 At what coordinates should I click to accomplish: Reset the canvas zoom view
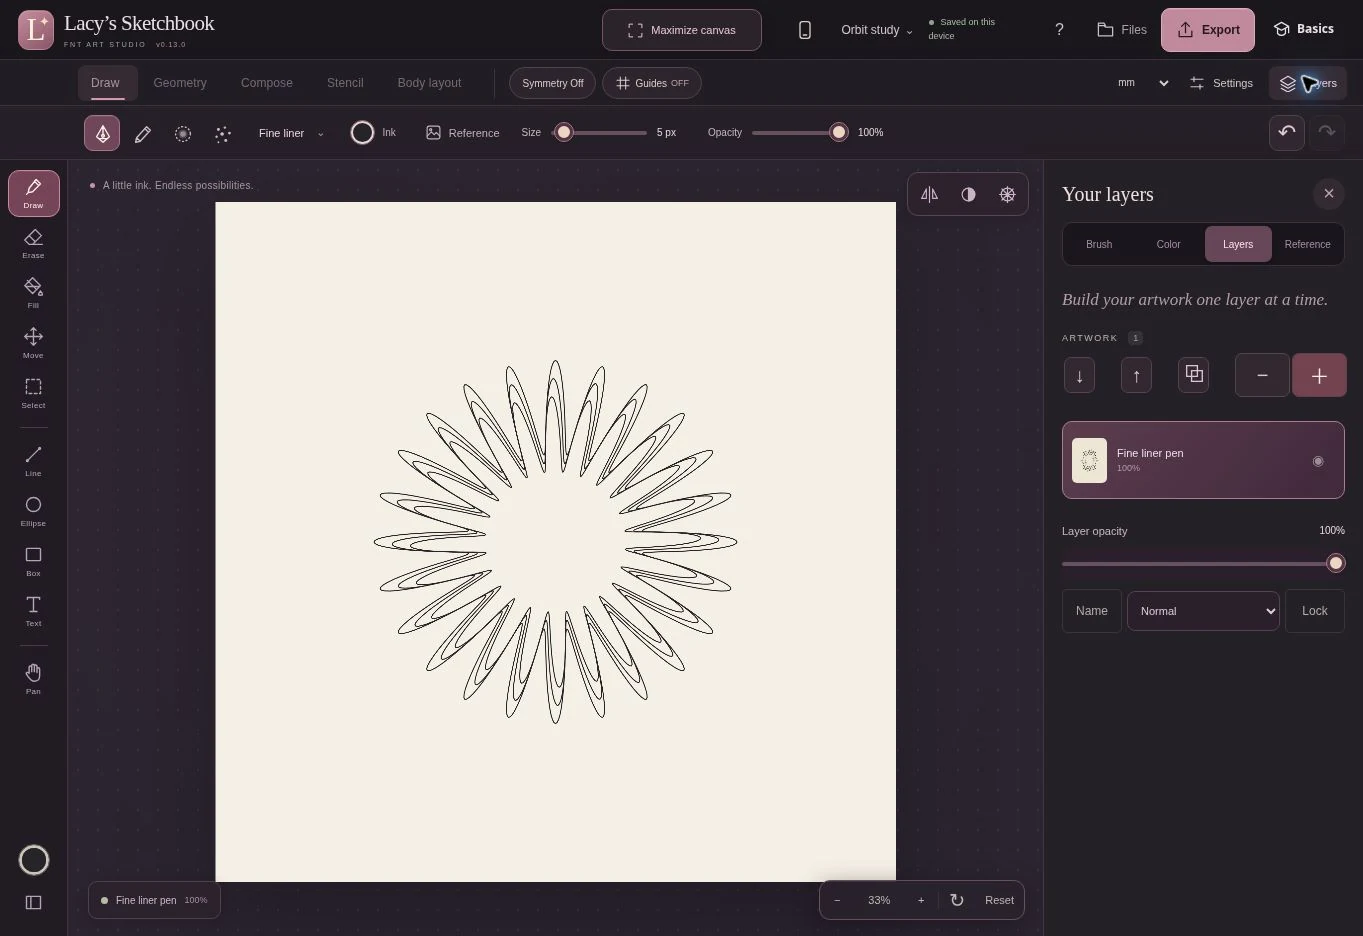(999, 900)
